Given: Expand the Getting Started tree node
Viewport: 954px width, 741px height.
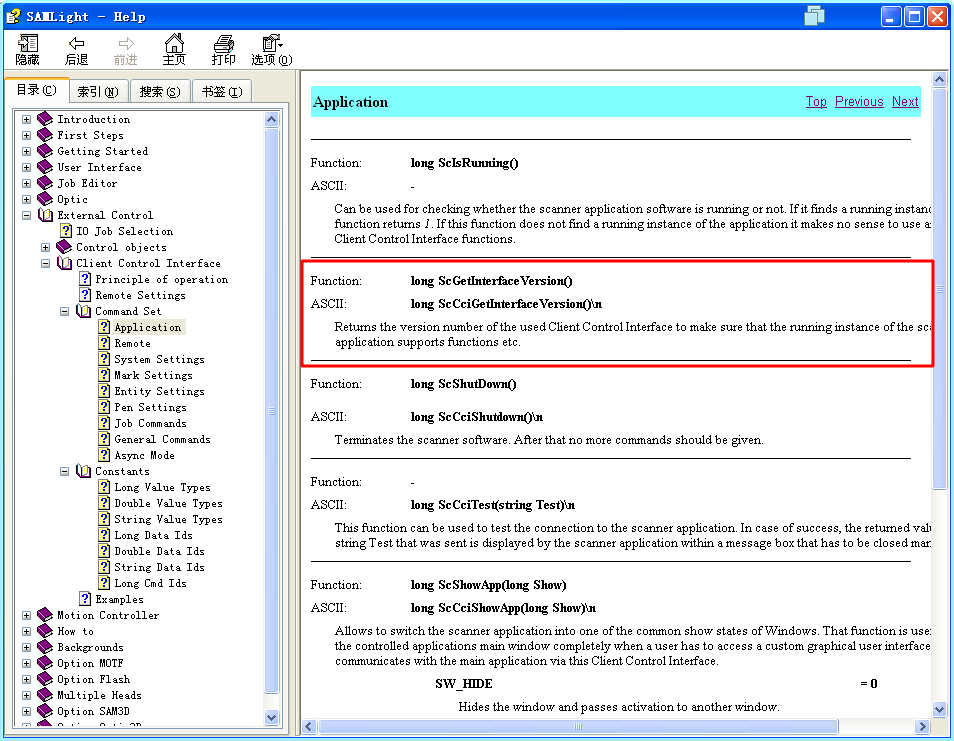Looking at the screenshot, I should [26, 151].
